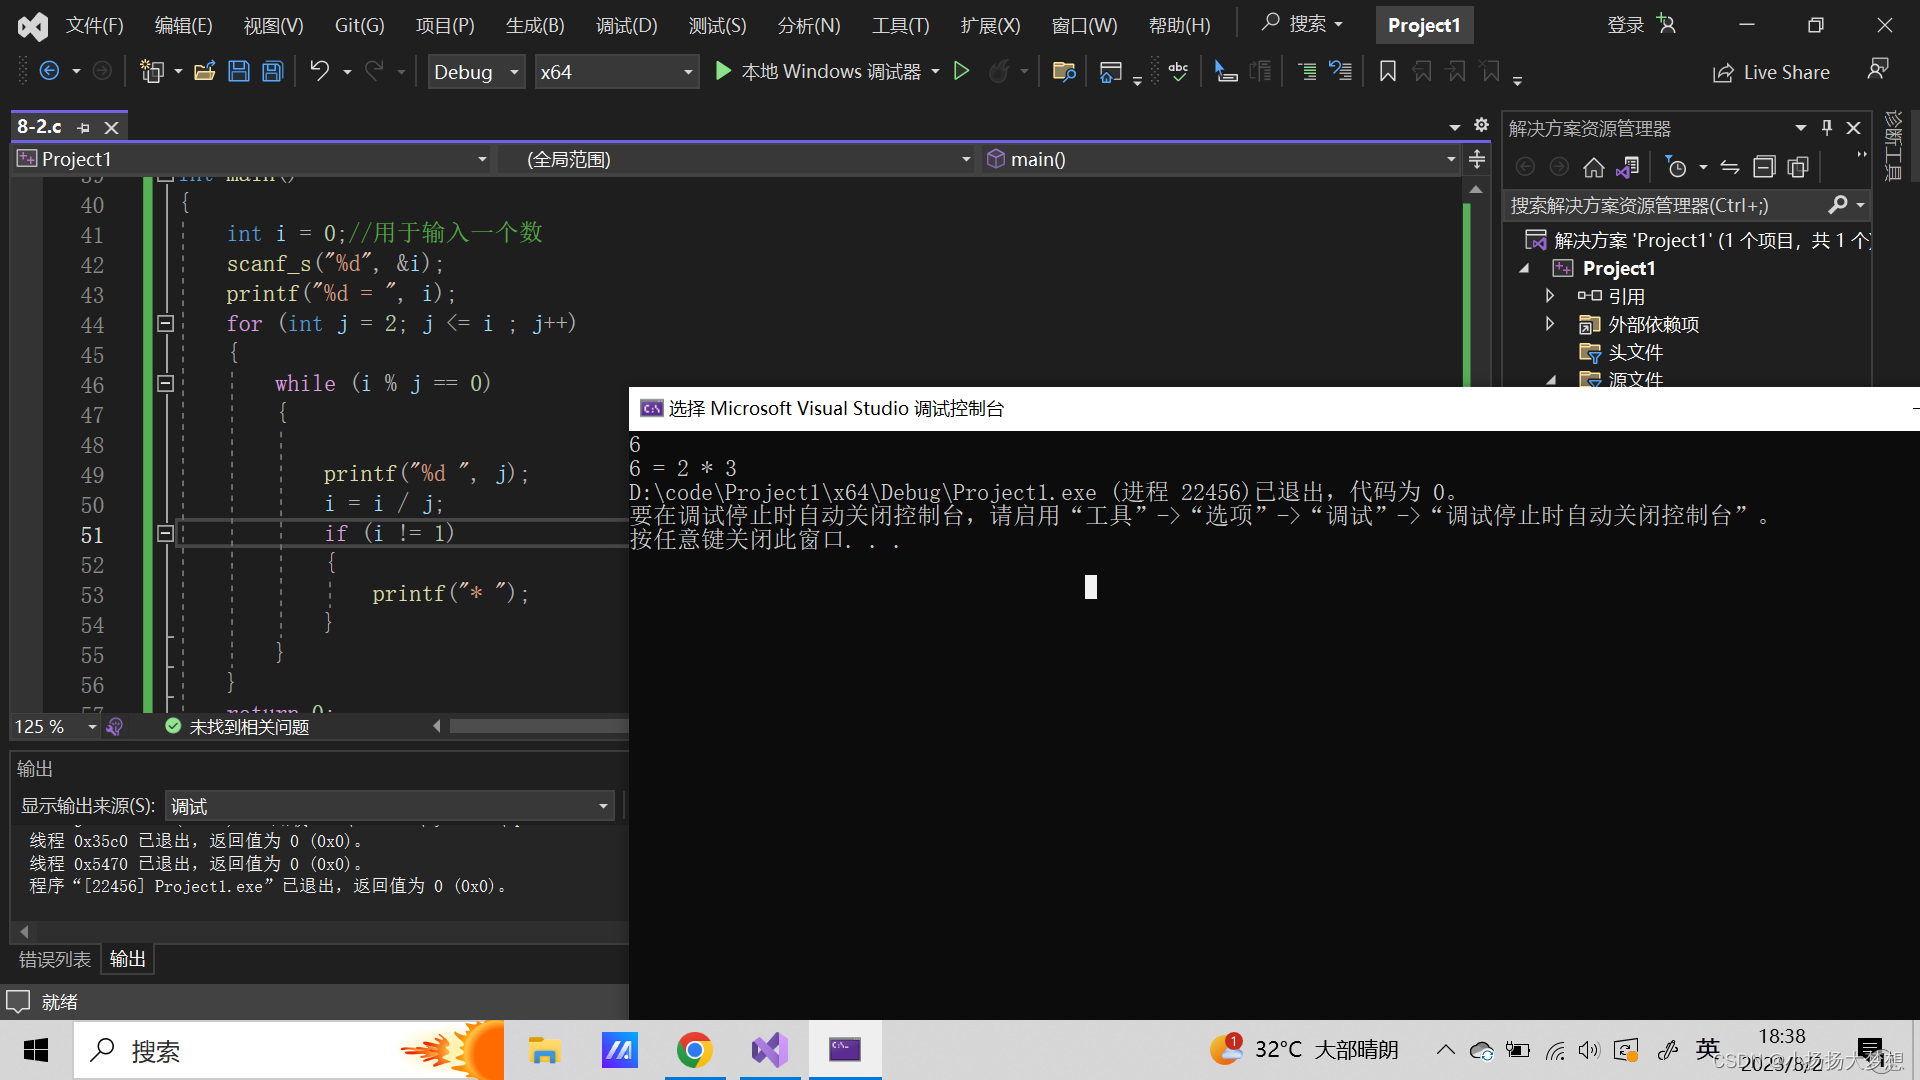Toggle auto-hide pin on Solution Explorer
The width and height of the screenshot is (1920, 1080).
tap(1827, 128)
